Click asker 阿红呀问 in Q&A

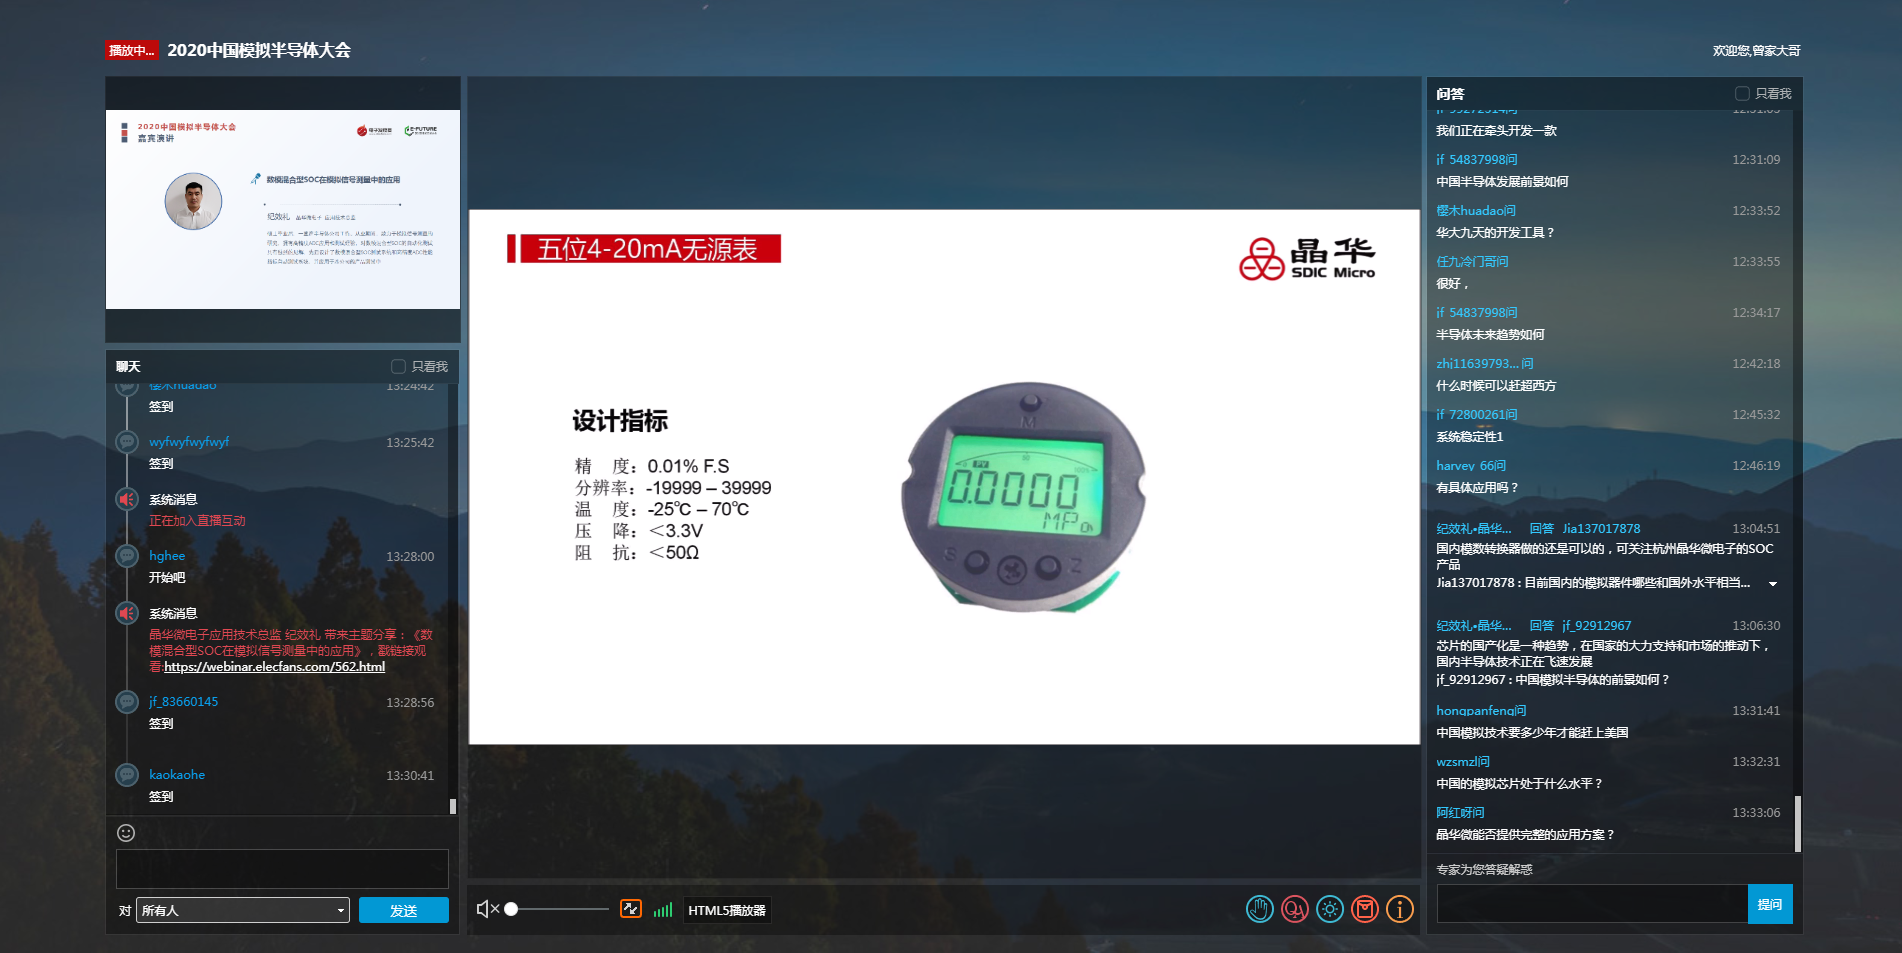1460,813
